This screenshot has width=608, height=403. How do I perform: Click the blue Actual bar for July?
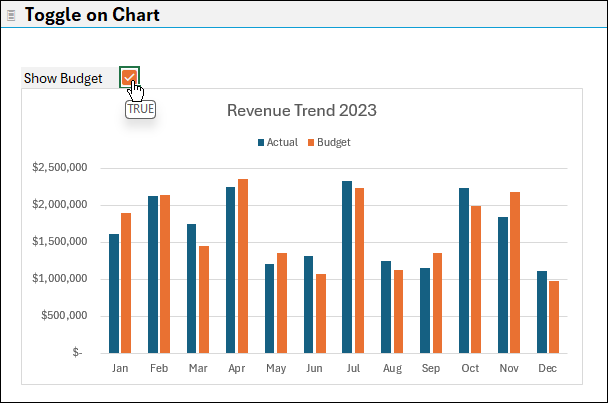347,266
